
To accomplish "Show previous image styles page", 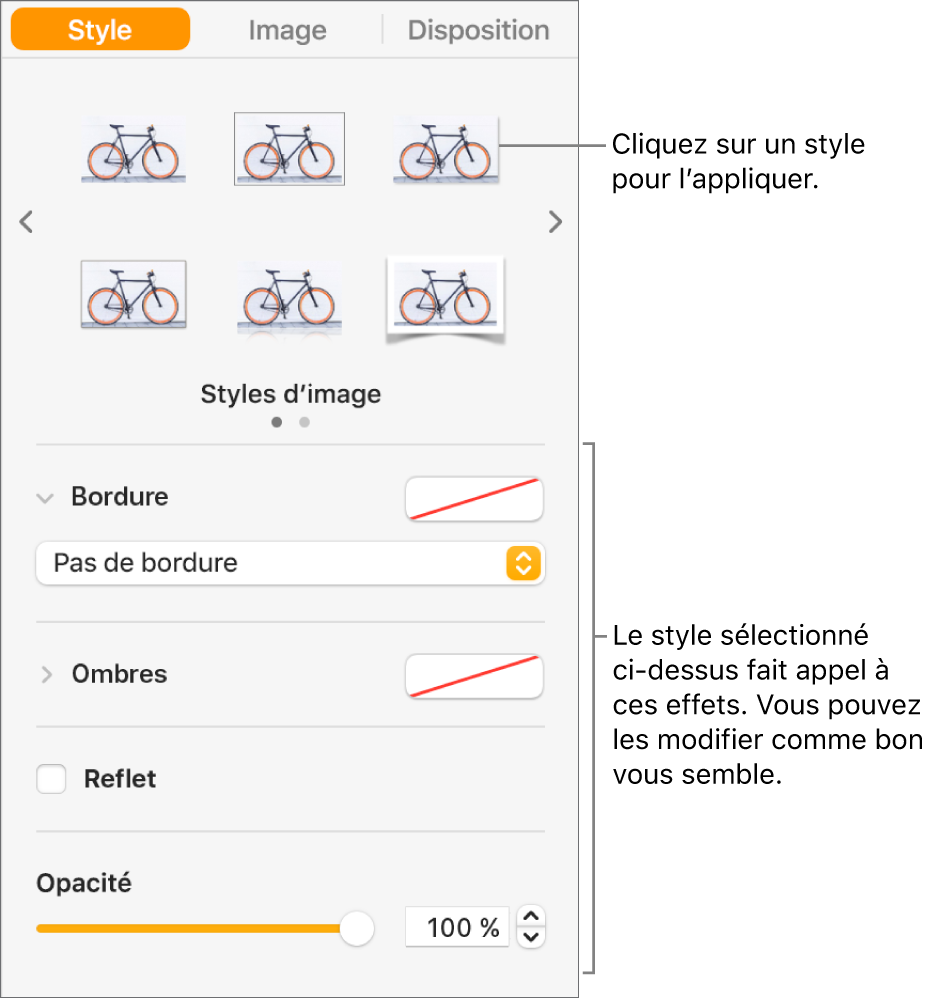I will (x=27, y=222).
